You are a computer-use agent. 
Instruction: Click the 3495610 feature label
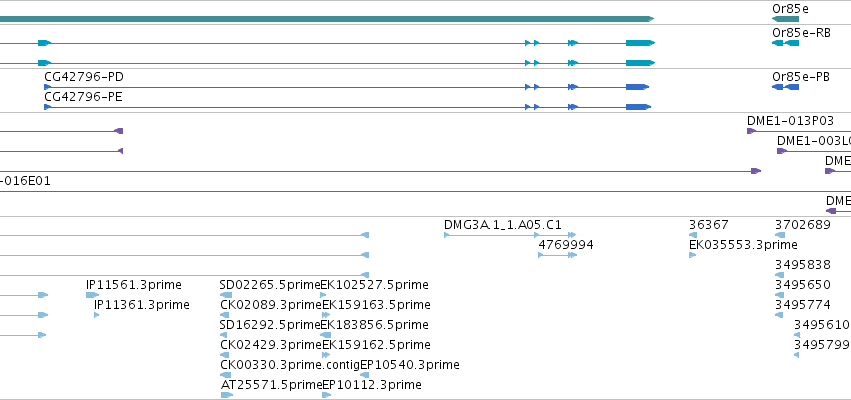(x=822, y=325)
